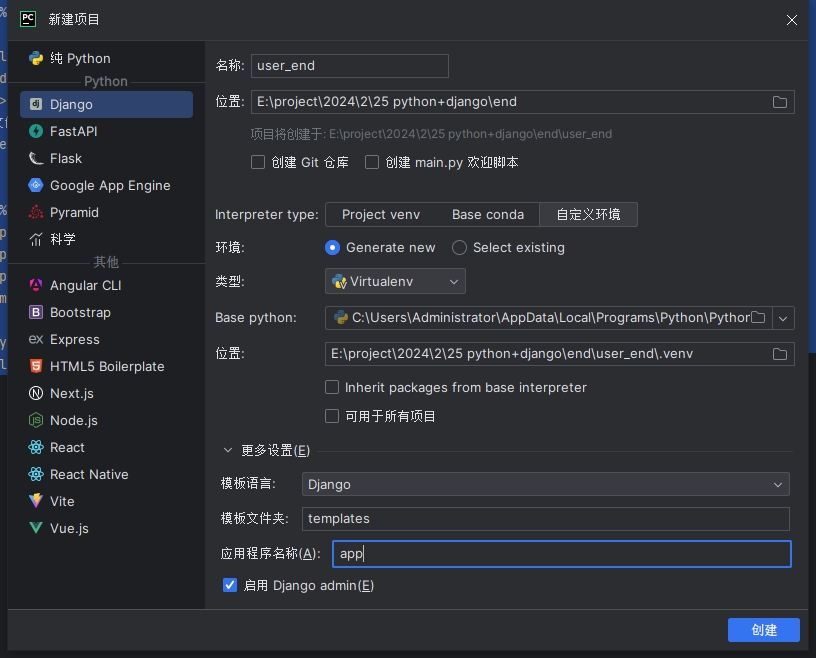Pick the Angular CLI icon
The width and height of the screenshot is (816, 658).
click(x=36, y=285)
